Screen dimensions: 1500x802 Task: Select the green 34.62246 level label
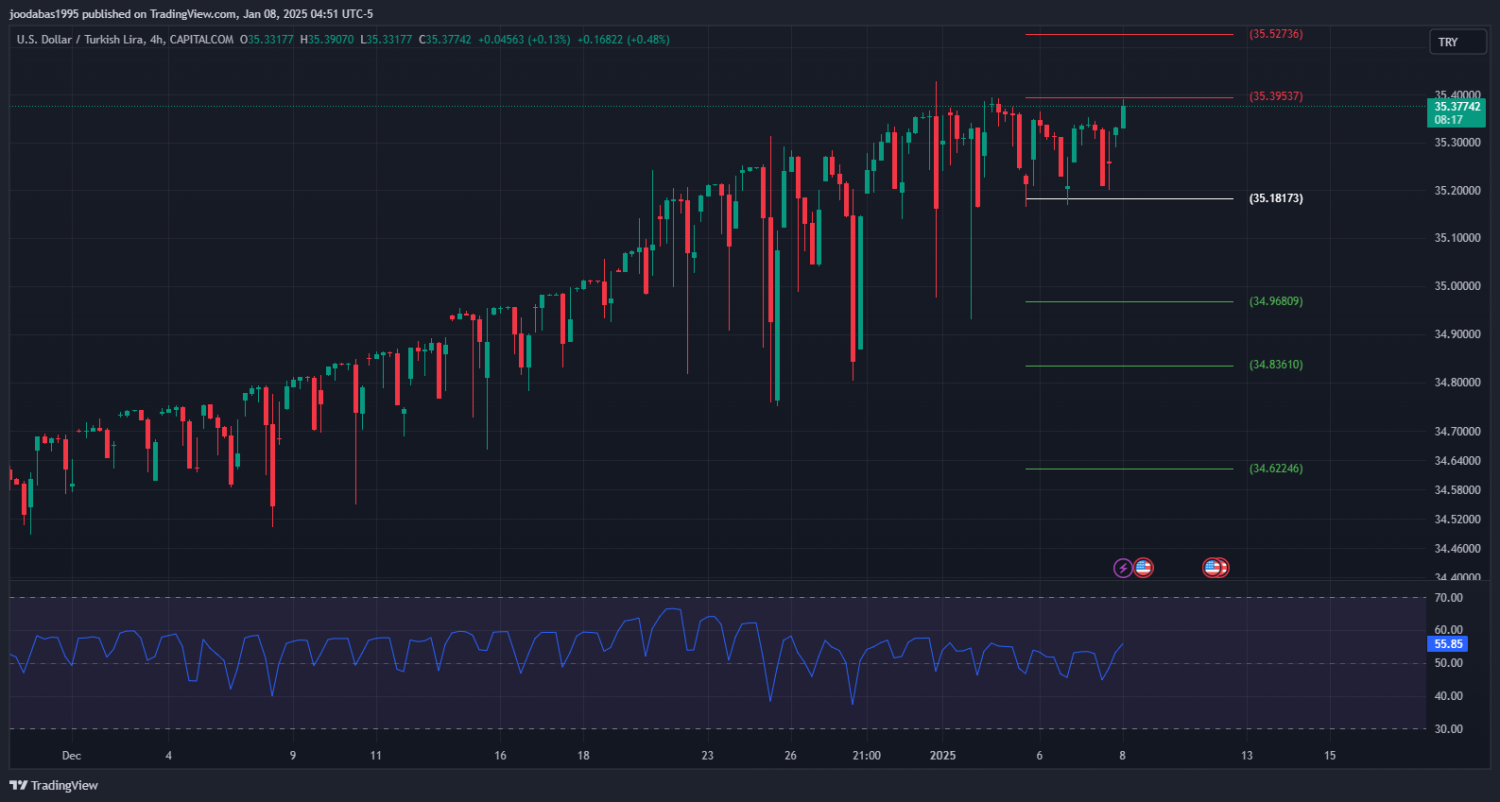tap(1275, 468)
